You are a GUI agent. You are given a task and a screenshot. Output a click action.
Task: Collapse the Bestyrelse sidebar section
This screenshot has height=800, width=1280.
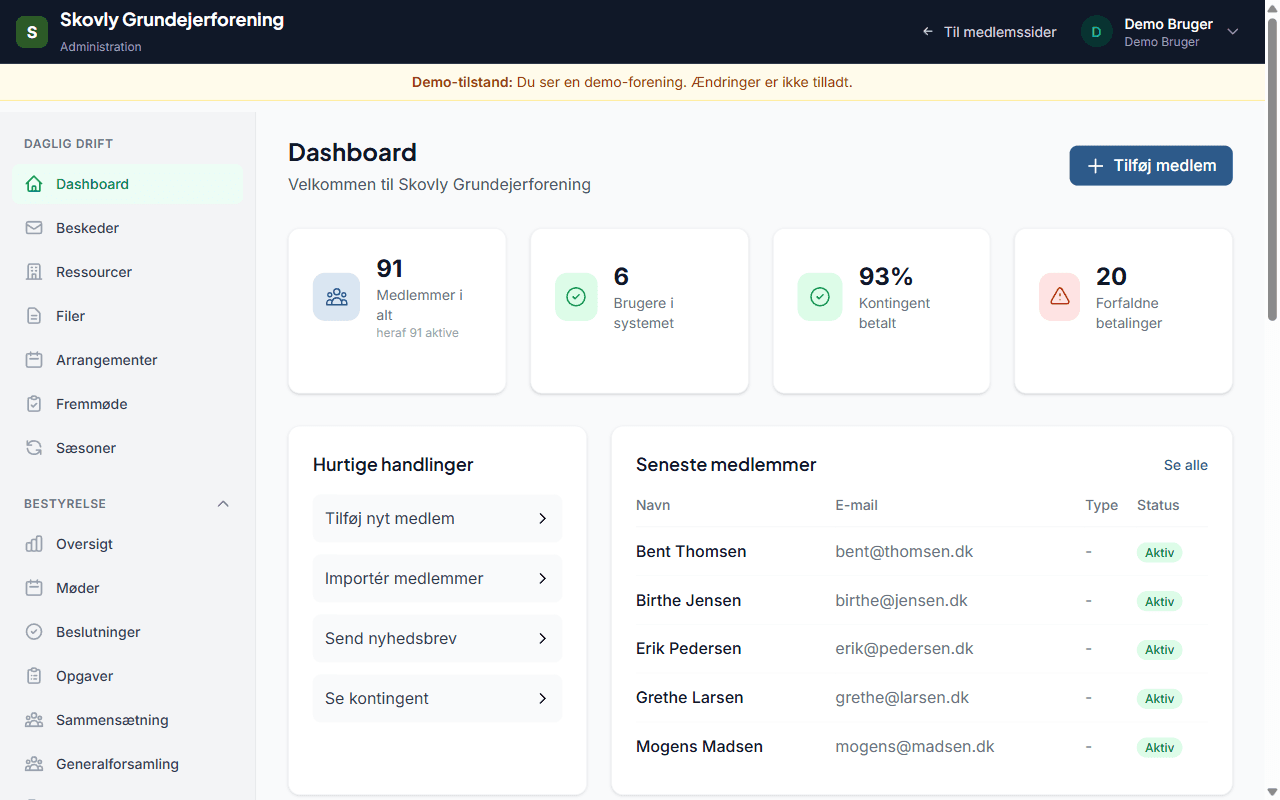click(x=224, y=504)
